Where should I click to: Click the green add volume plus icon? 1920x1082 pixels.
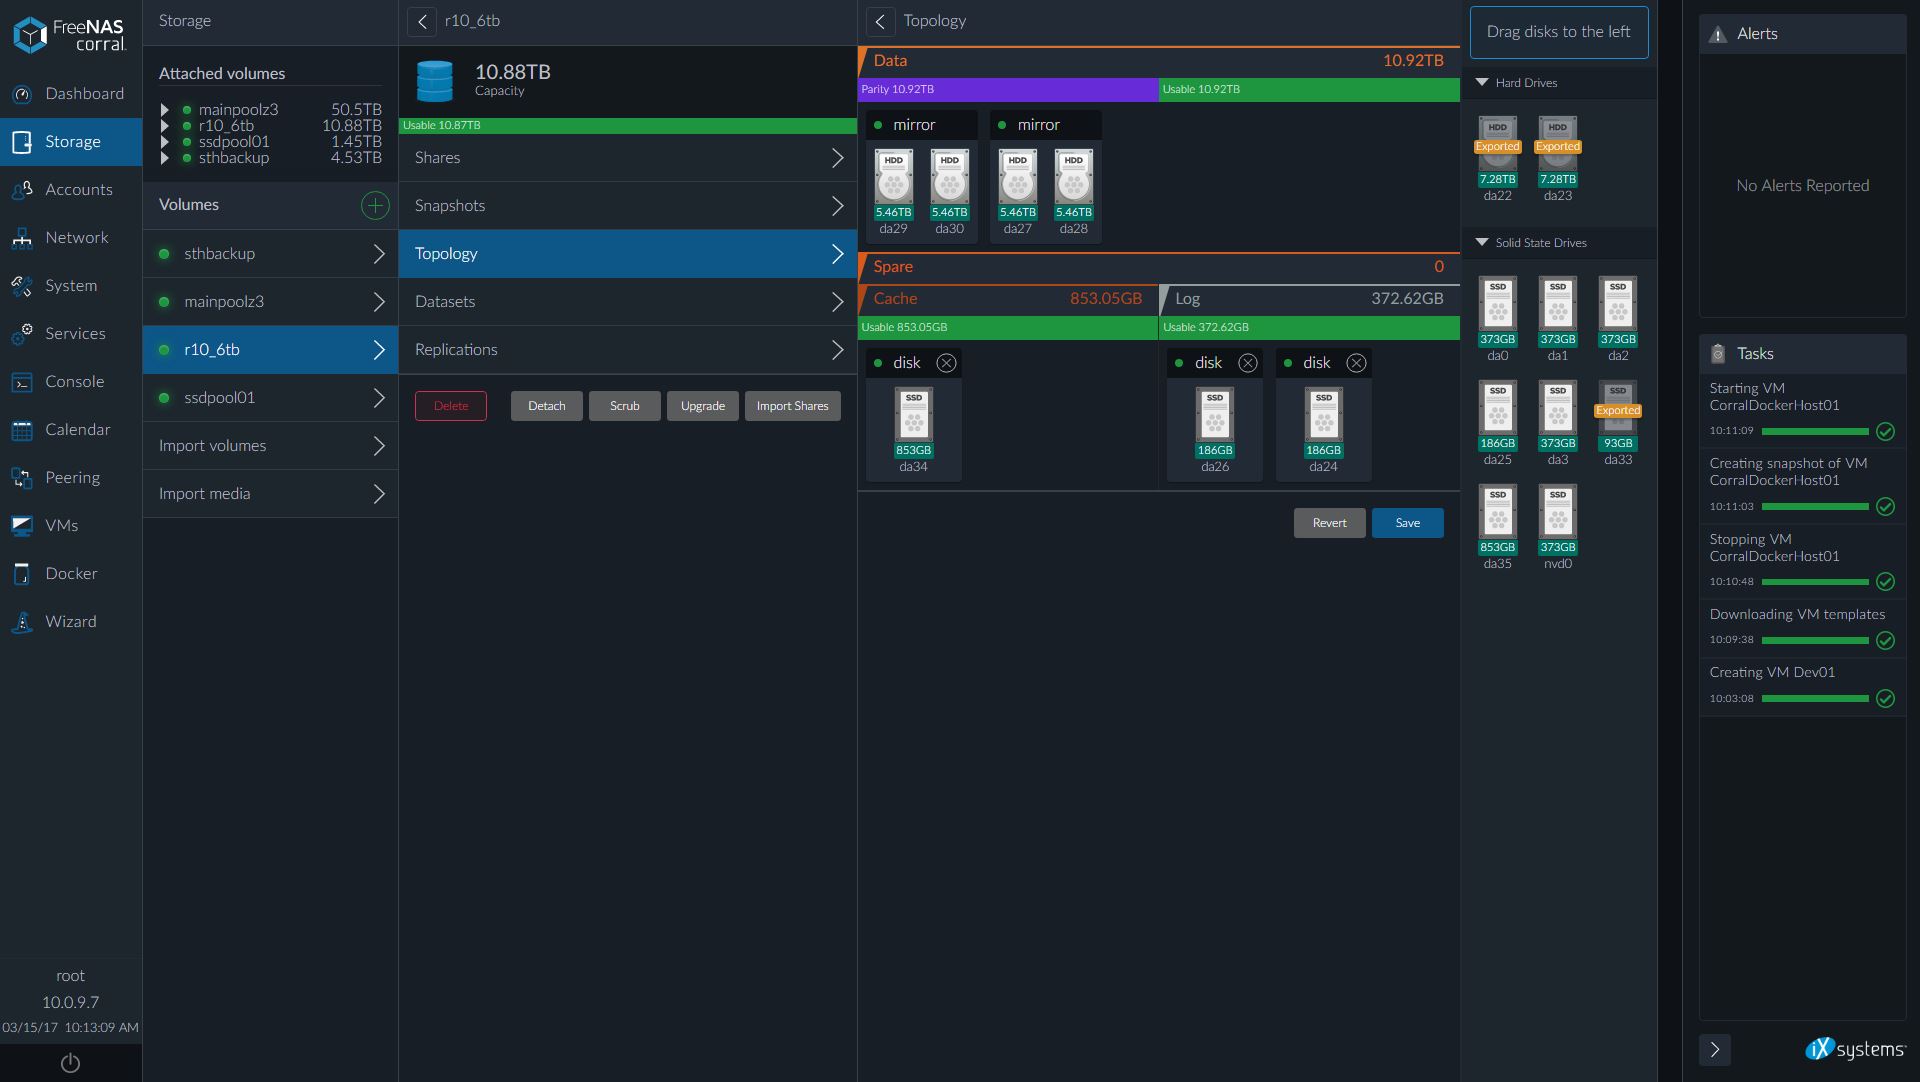coord(375,205)
